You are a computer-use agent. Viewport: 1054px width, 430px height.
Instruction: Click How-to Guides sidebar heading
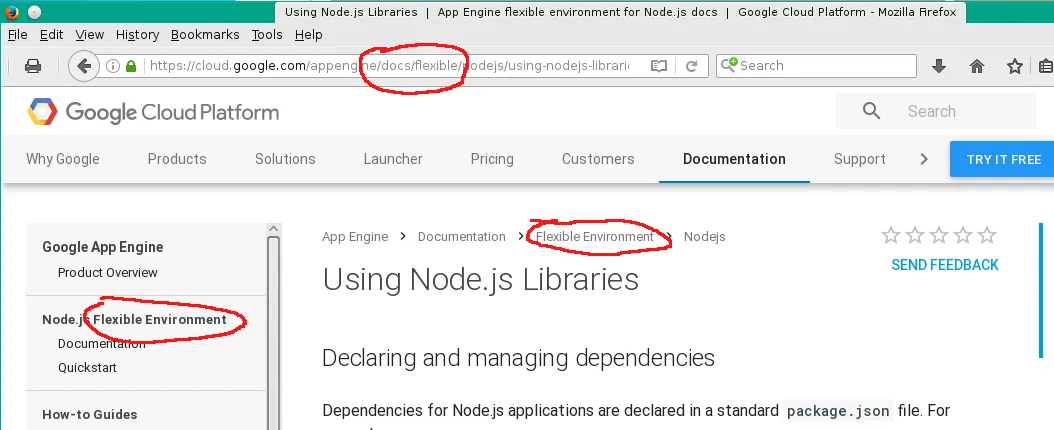coord(90,415)
